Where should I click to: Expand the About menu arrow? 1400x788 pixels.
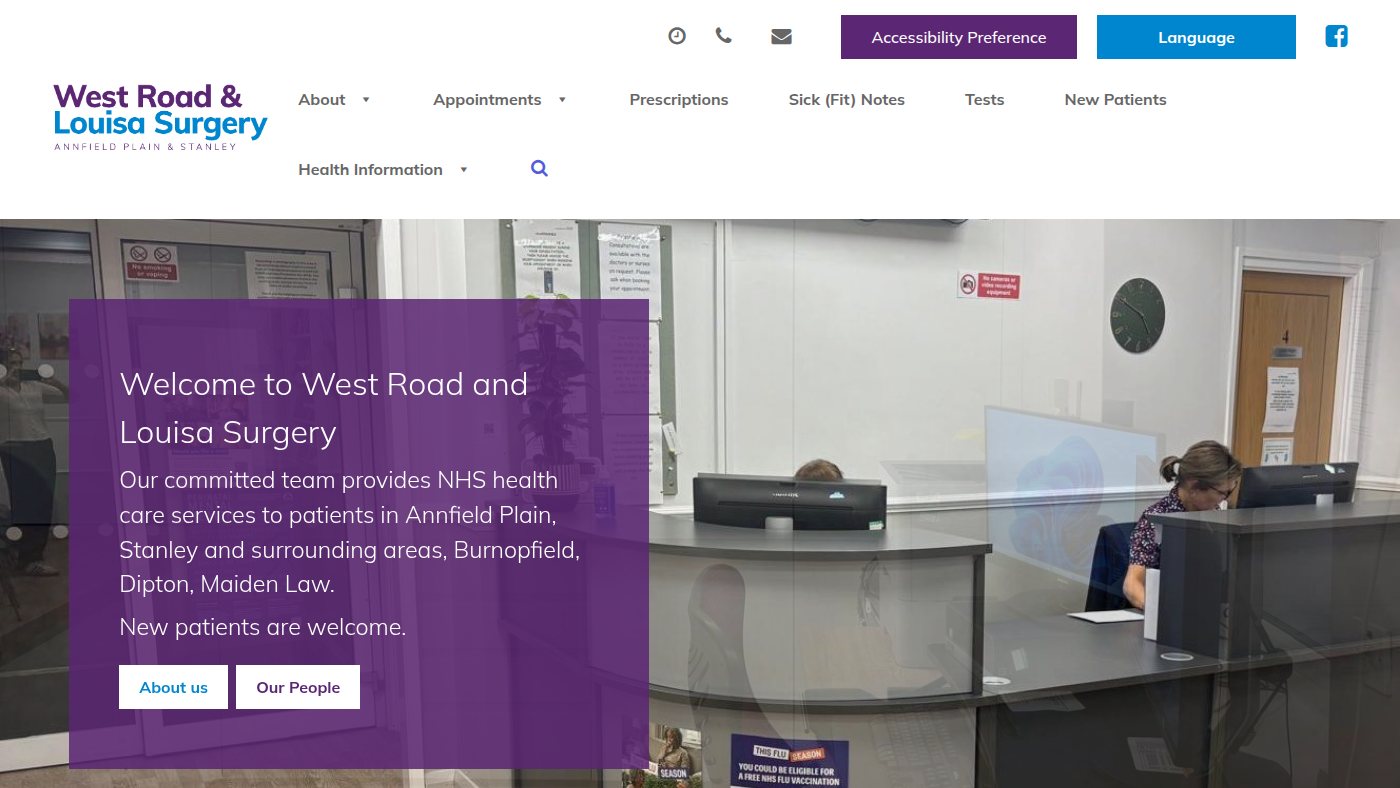pyautogui.click(x=366, y=100)
